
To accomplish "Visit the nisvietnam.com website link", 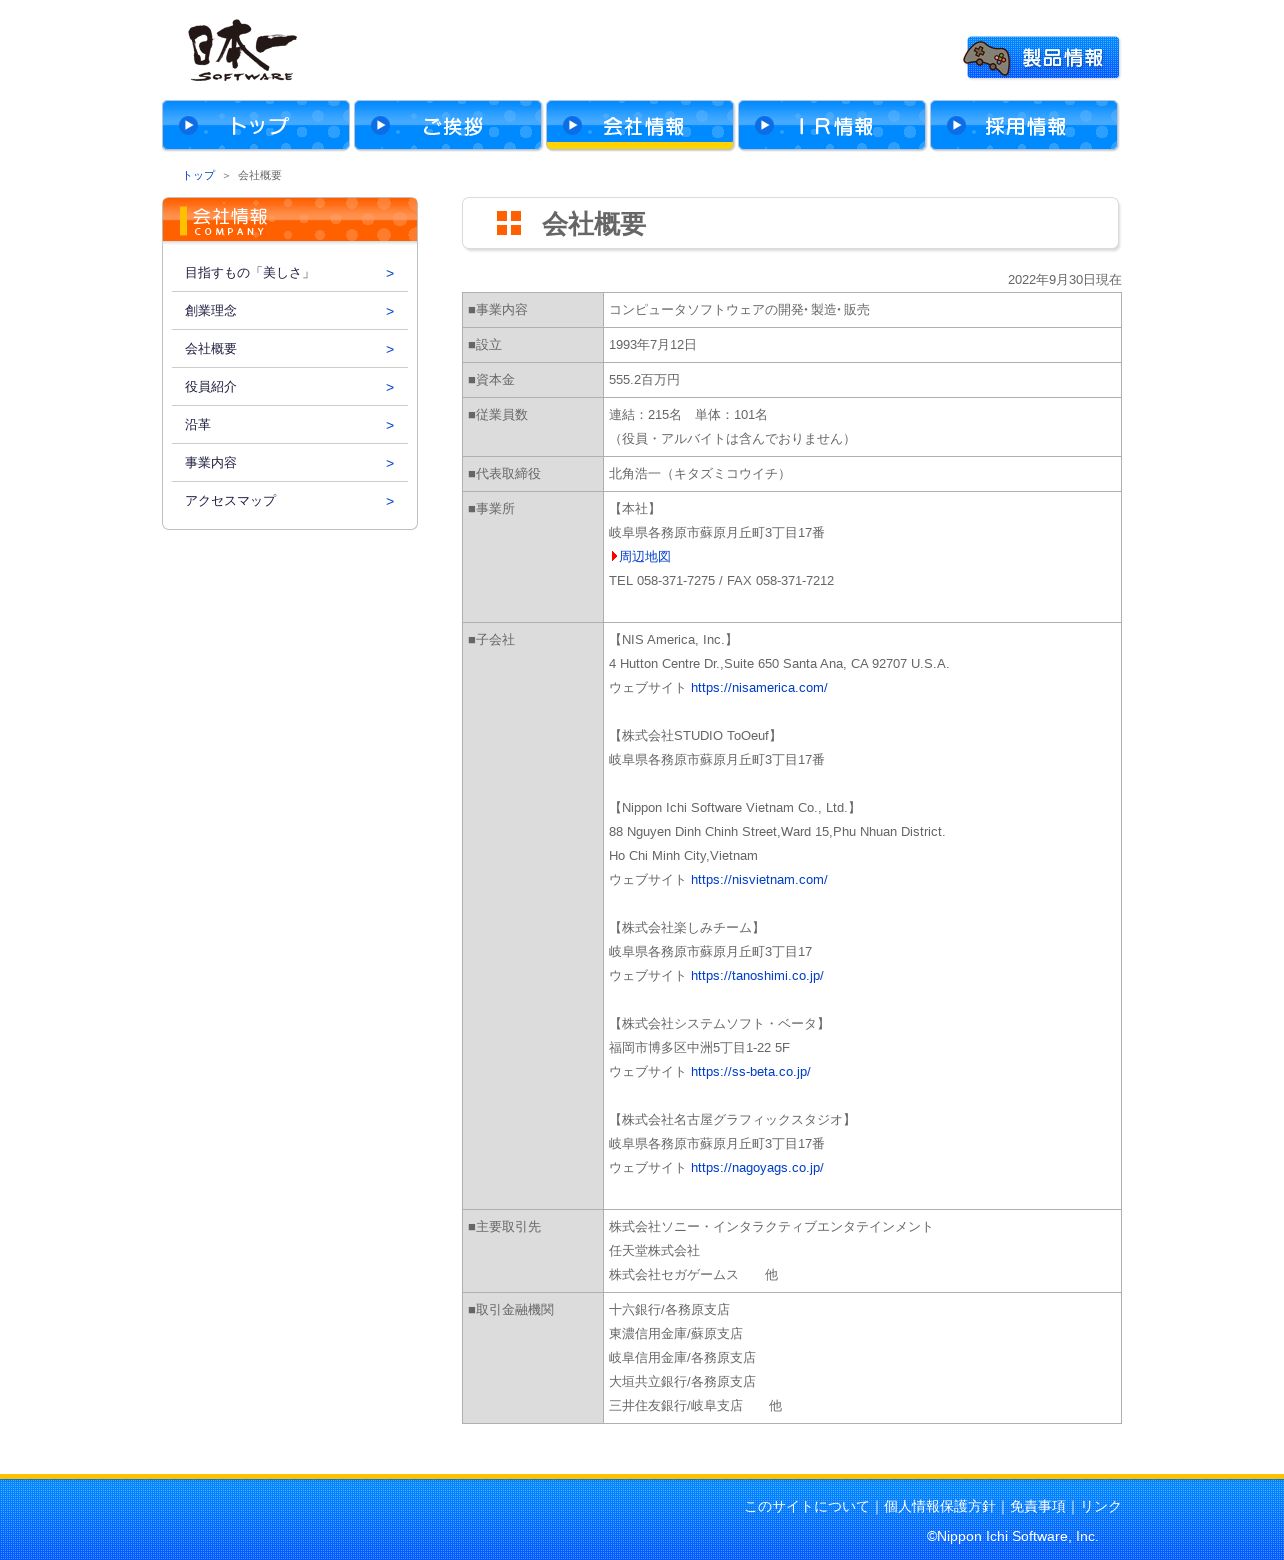I will [x=759, y=880].
